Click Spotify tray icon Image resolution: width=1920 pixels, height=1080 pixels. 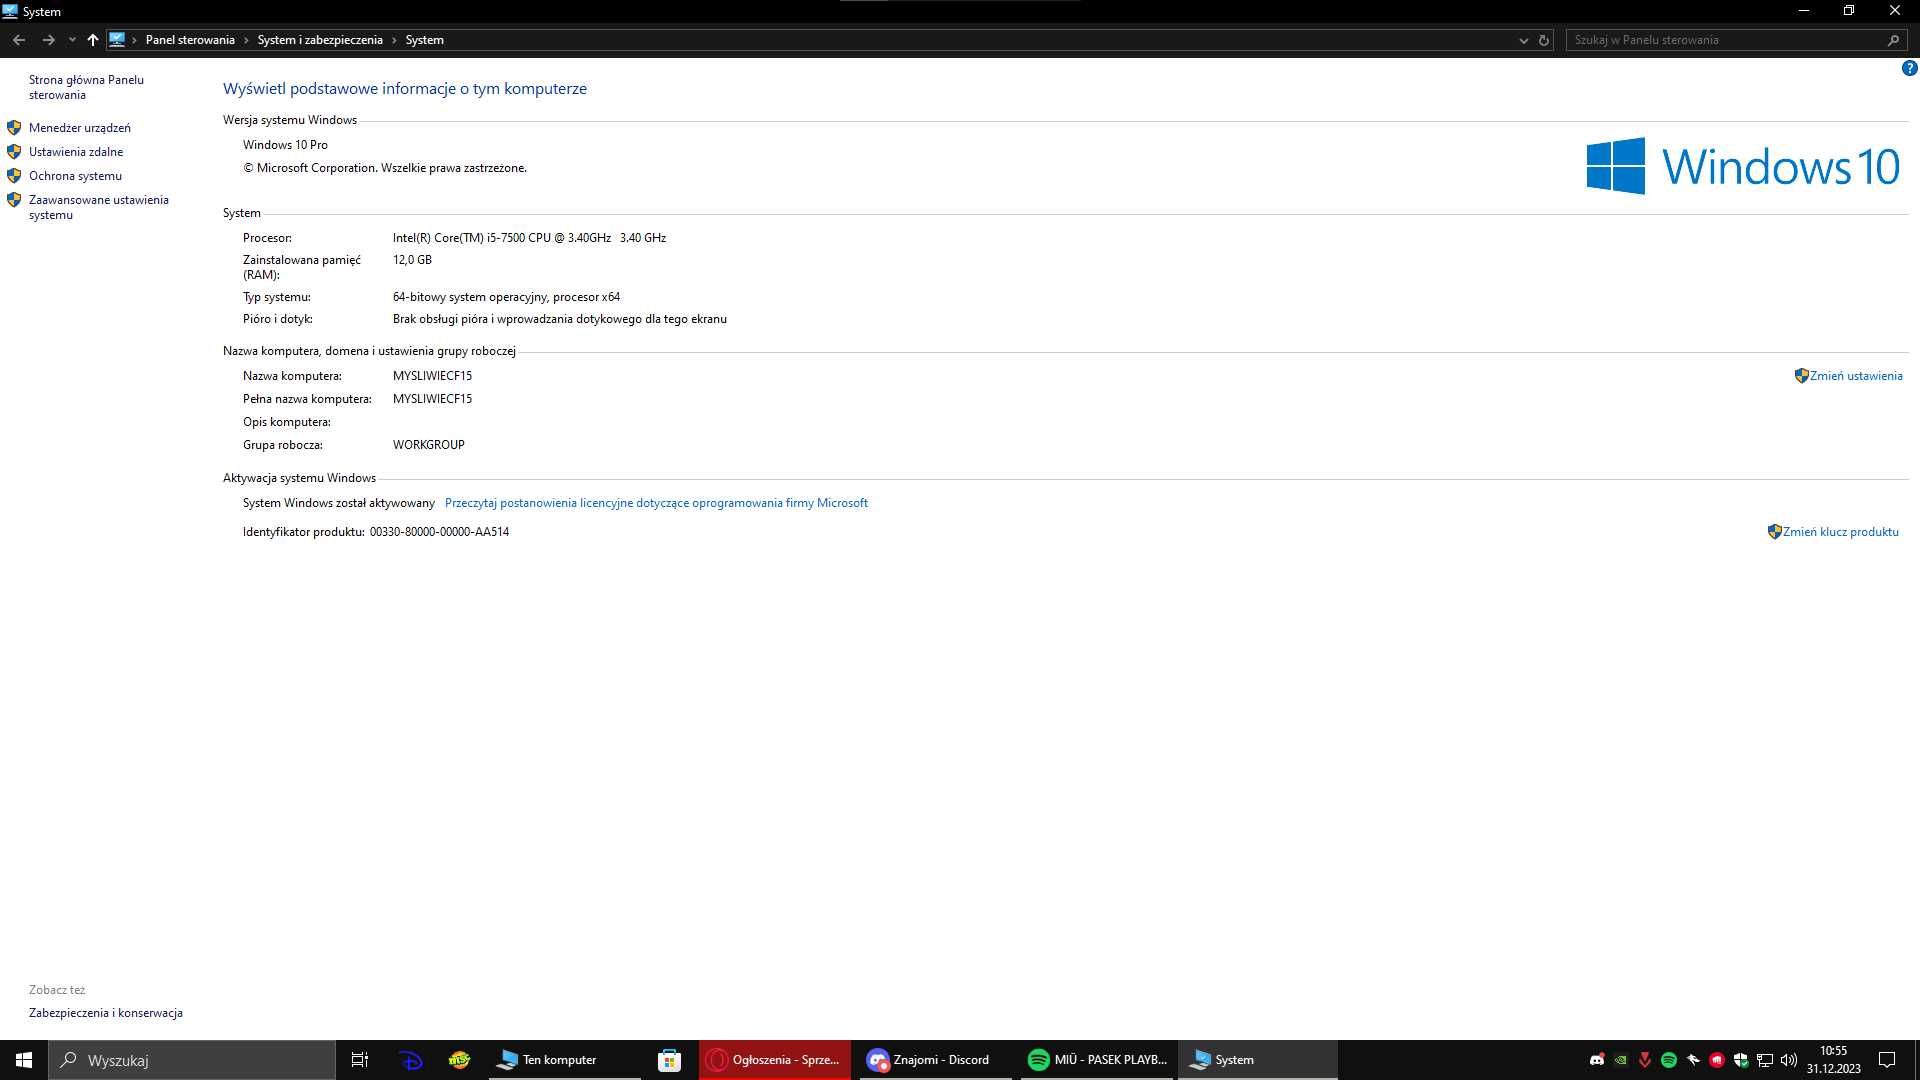(x=1669, y=1060)
